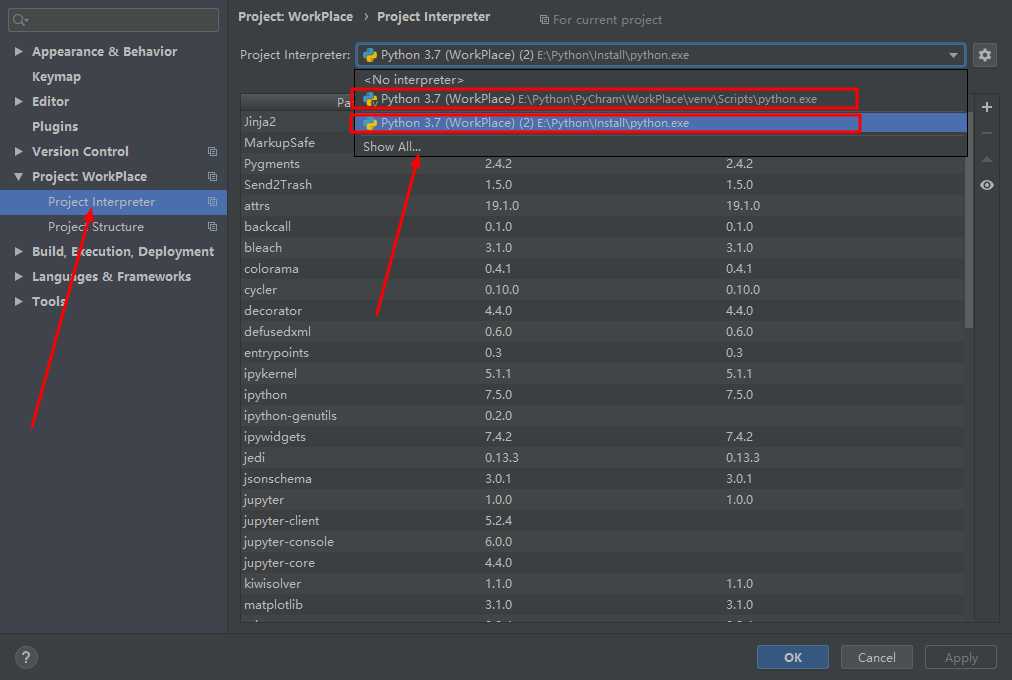Expand Build, Execution, Deployment section
This screenshot has width=1012, height=680.
click(x=18, y=252)
